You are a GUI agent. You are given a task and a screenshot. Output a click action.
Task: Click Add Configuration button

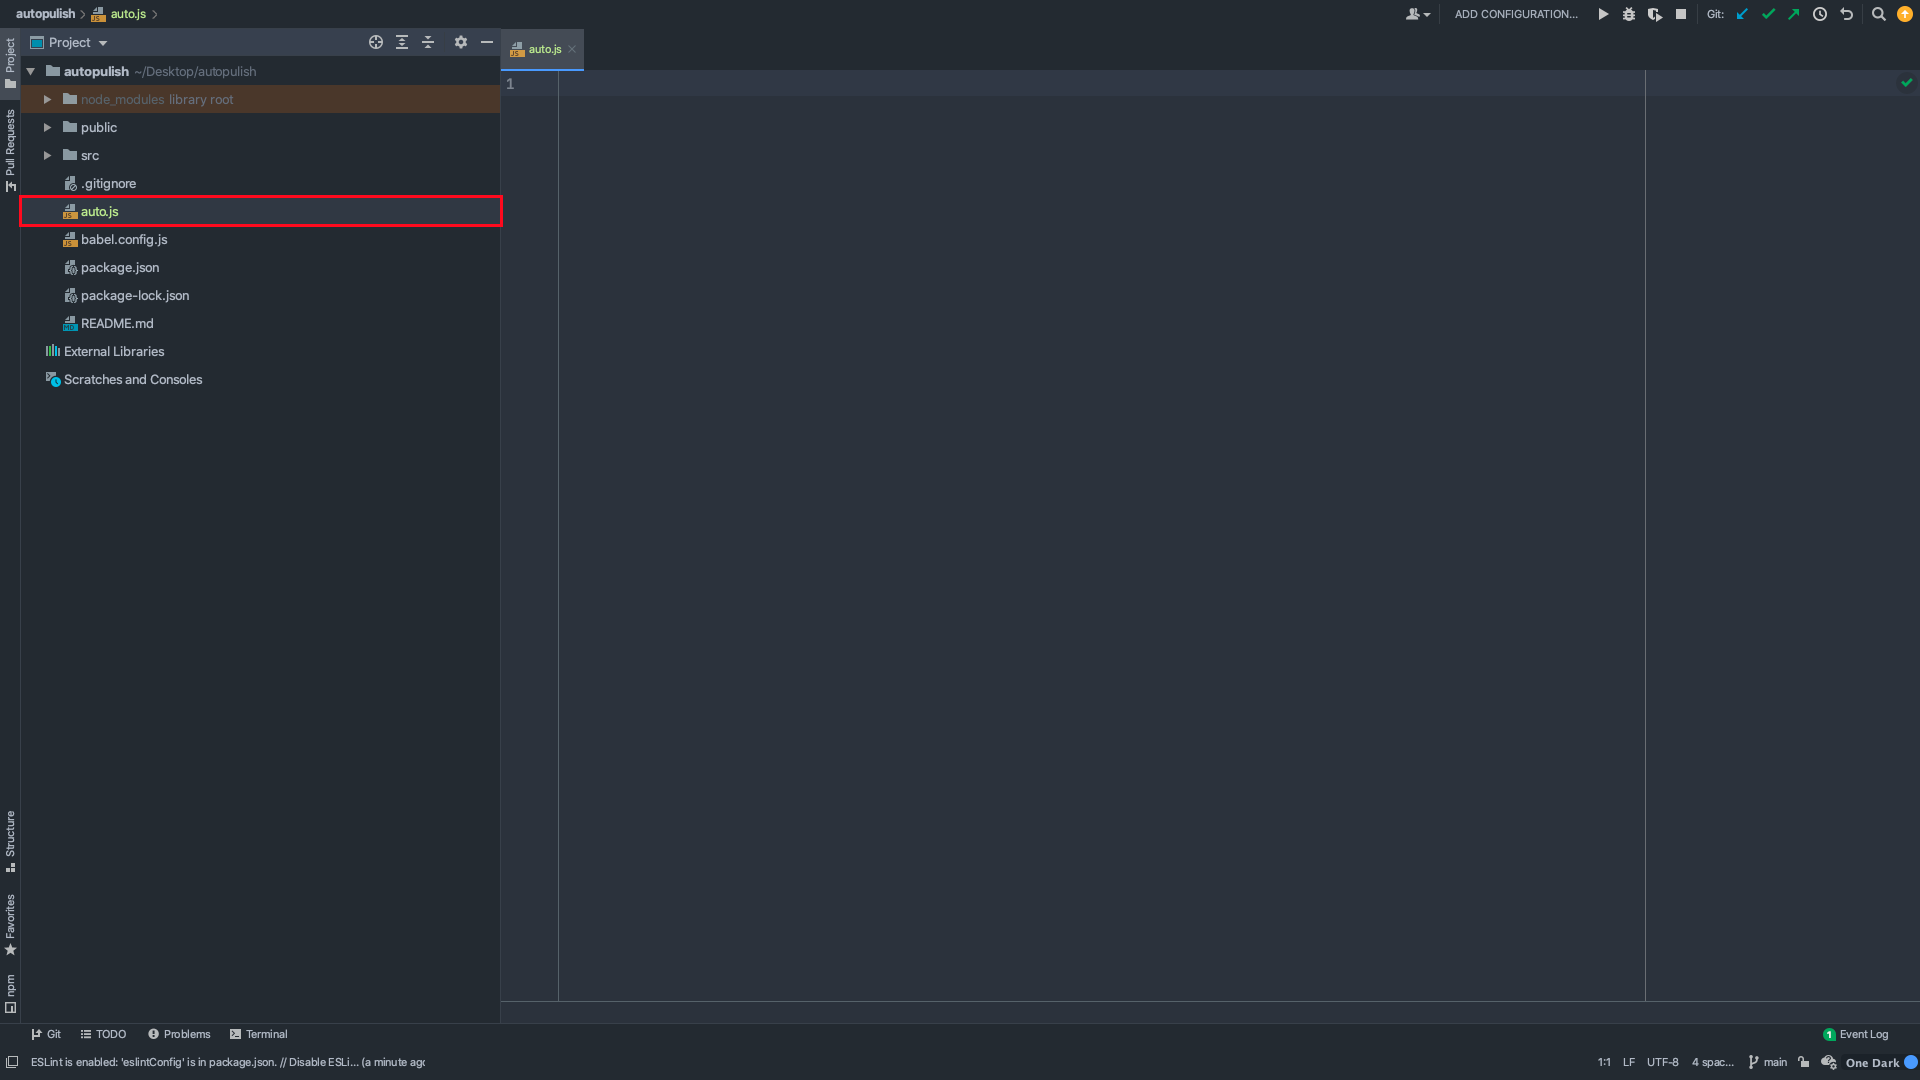1516,14
